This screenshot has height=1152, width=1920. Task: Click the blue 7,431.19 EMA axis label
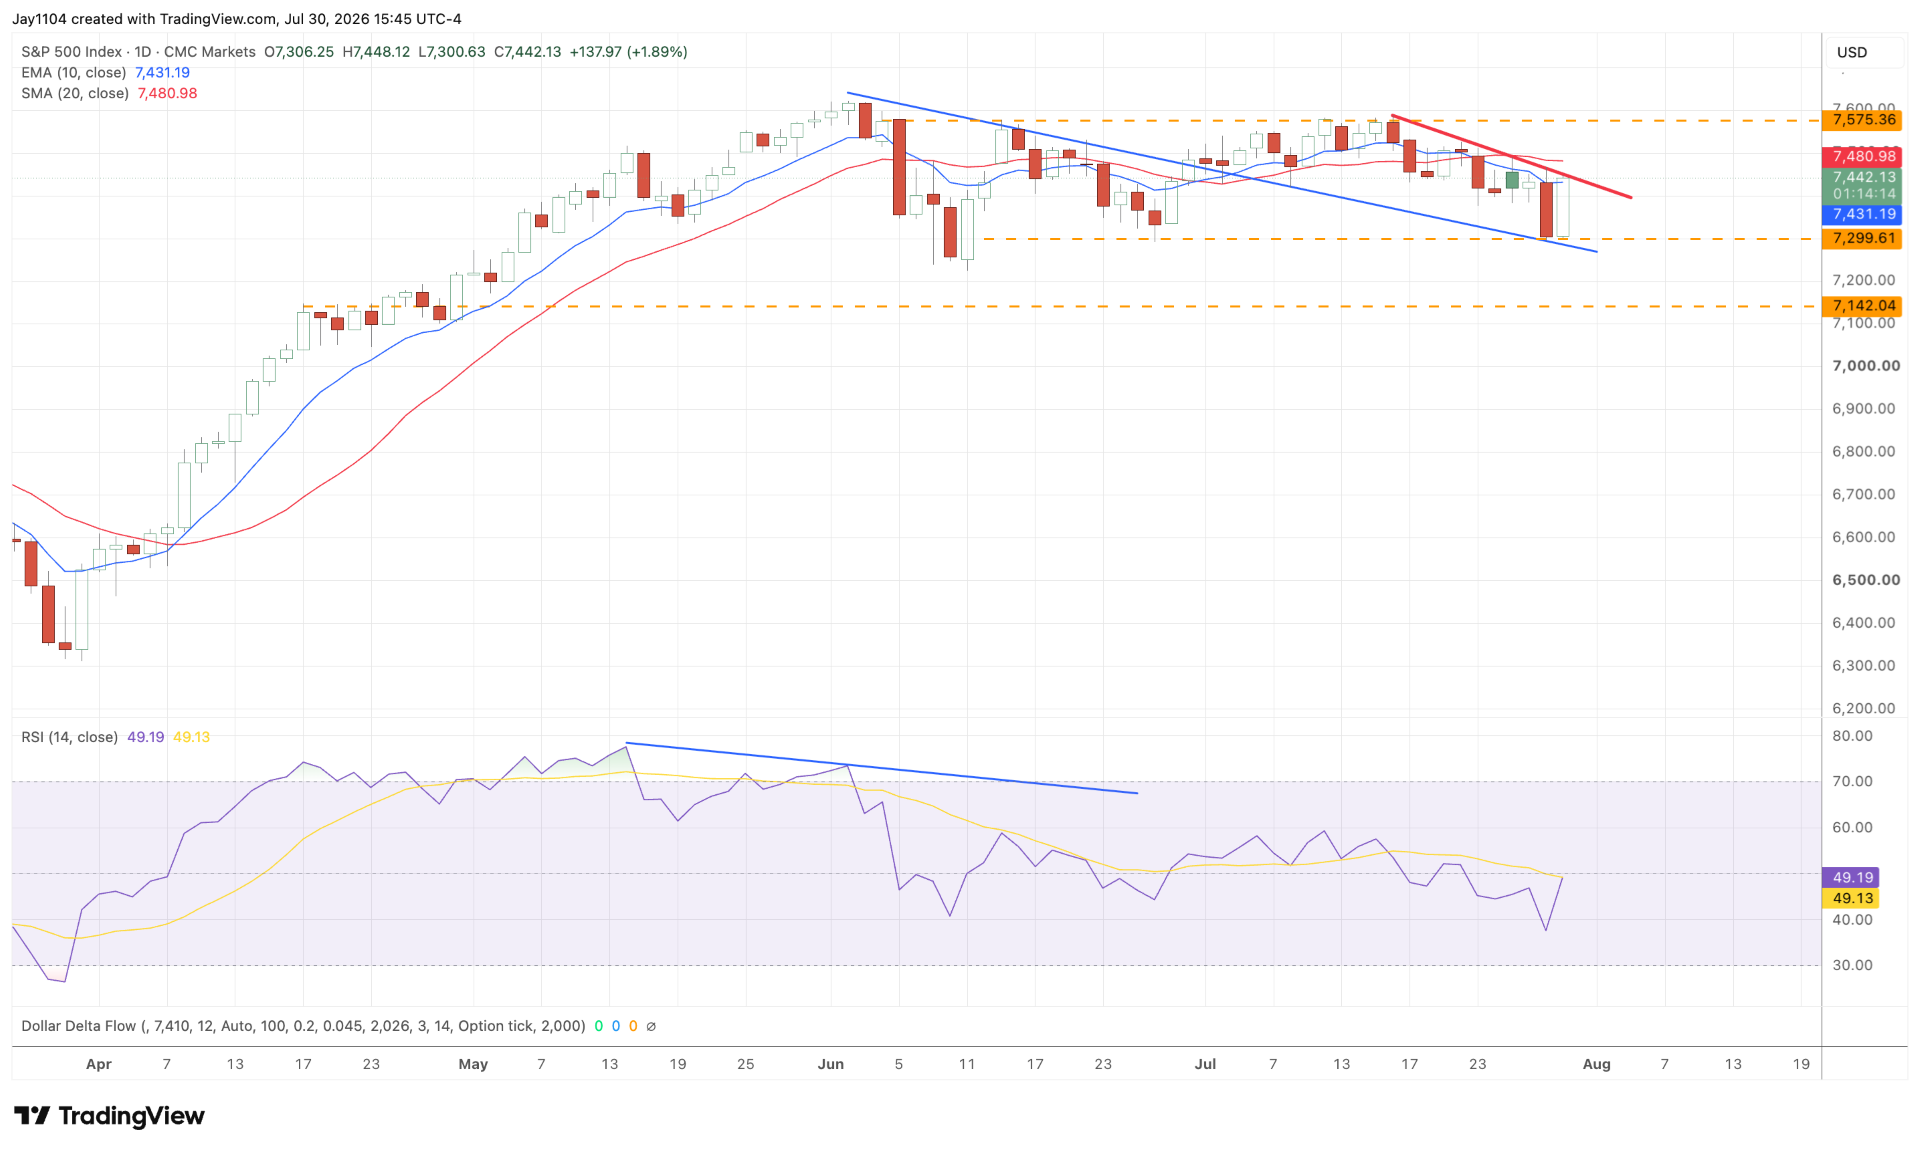[x=1863, y=214]
